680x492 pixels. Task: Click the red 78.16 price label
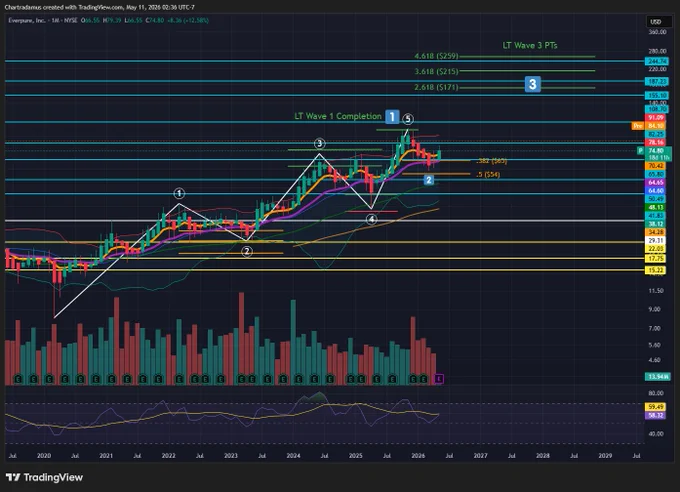[656, 142]
